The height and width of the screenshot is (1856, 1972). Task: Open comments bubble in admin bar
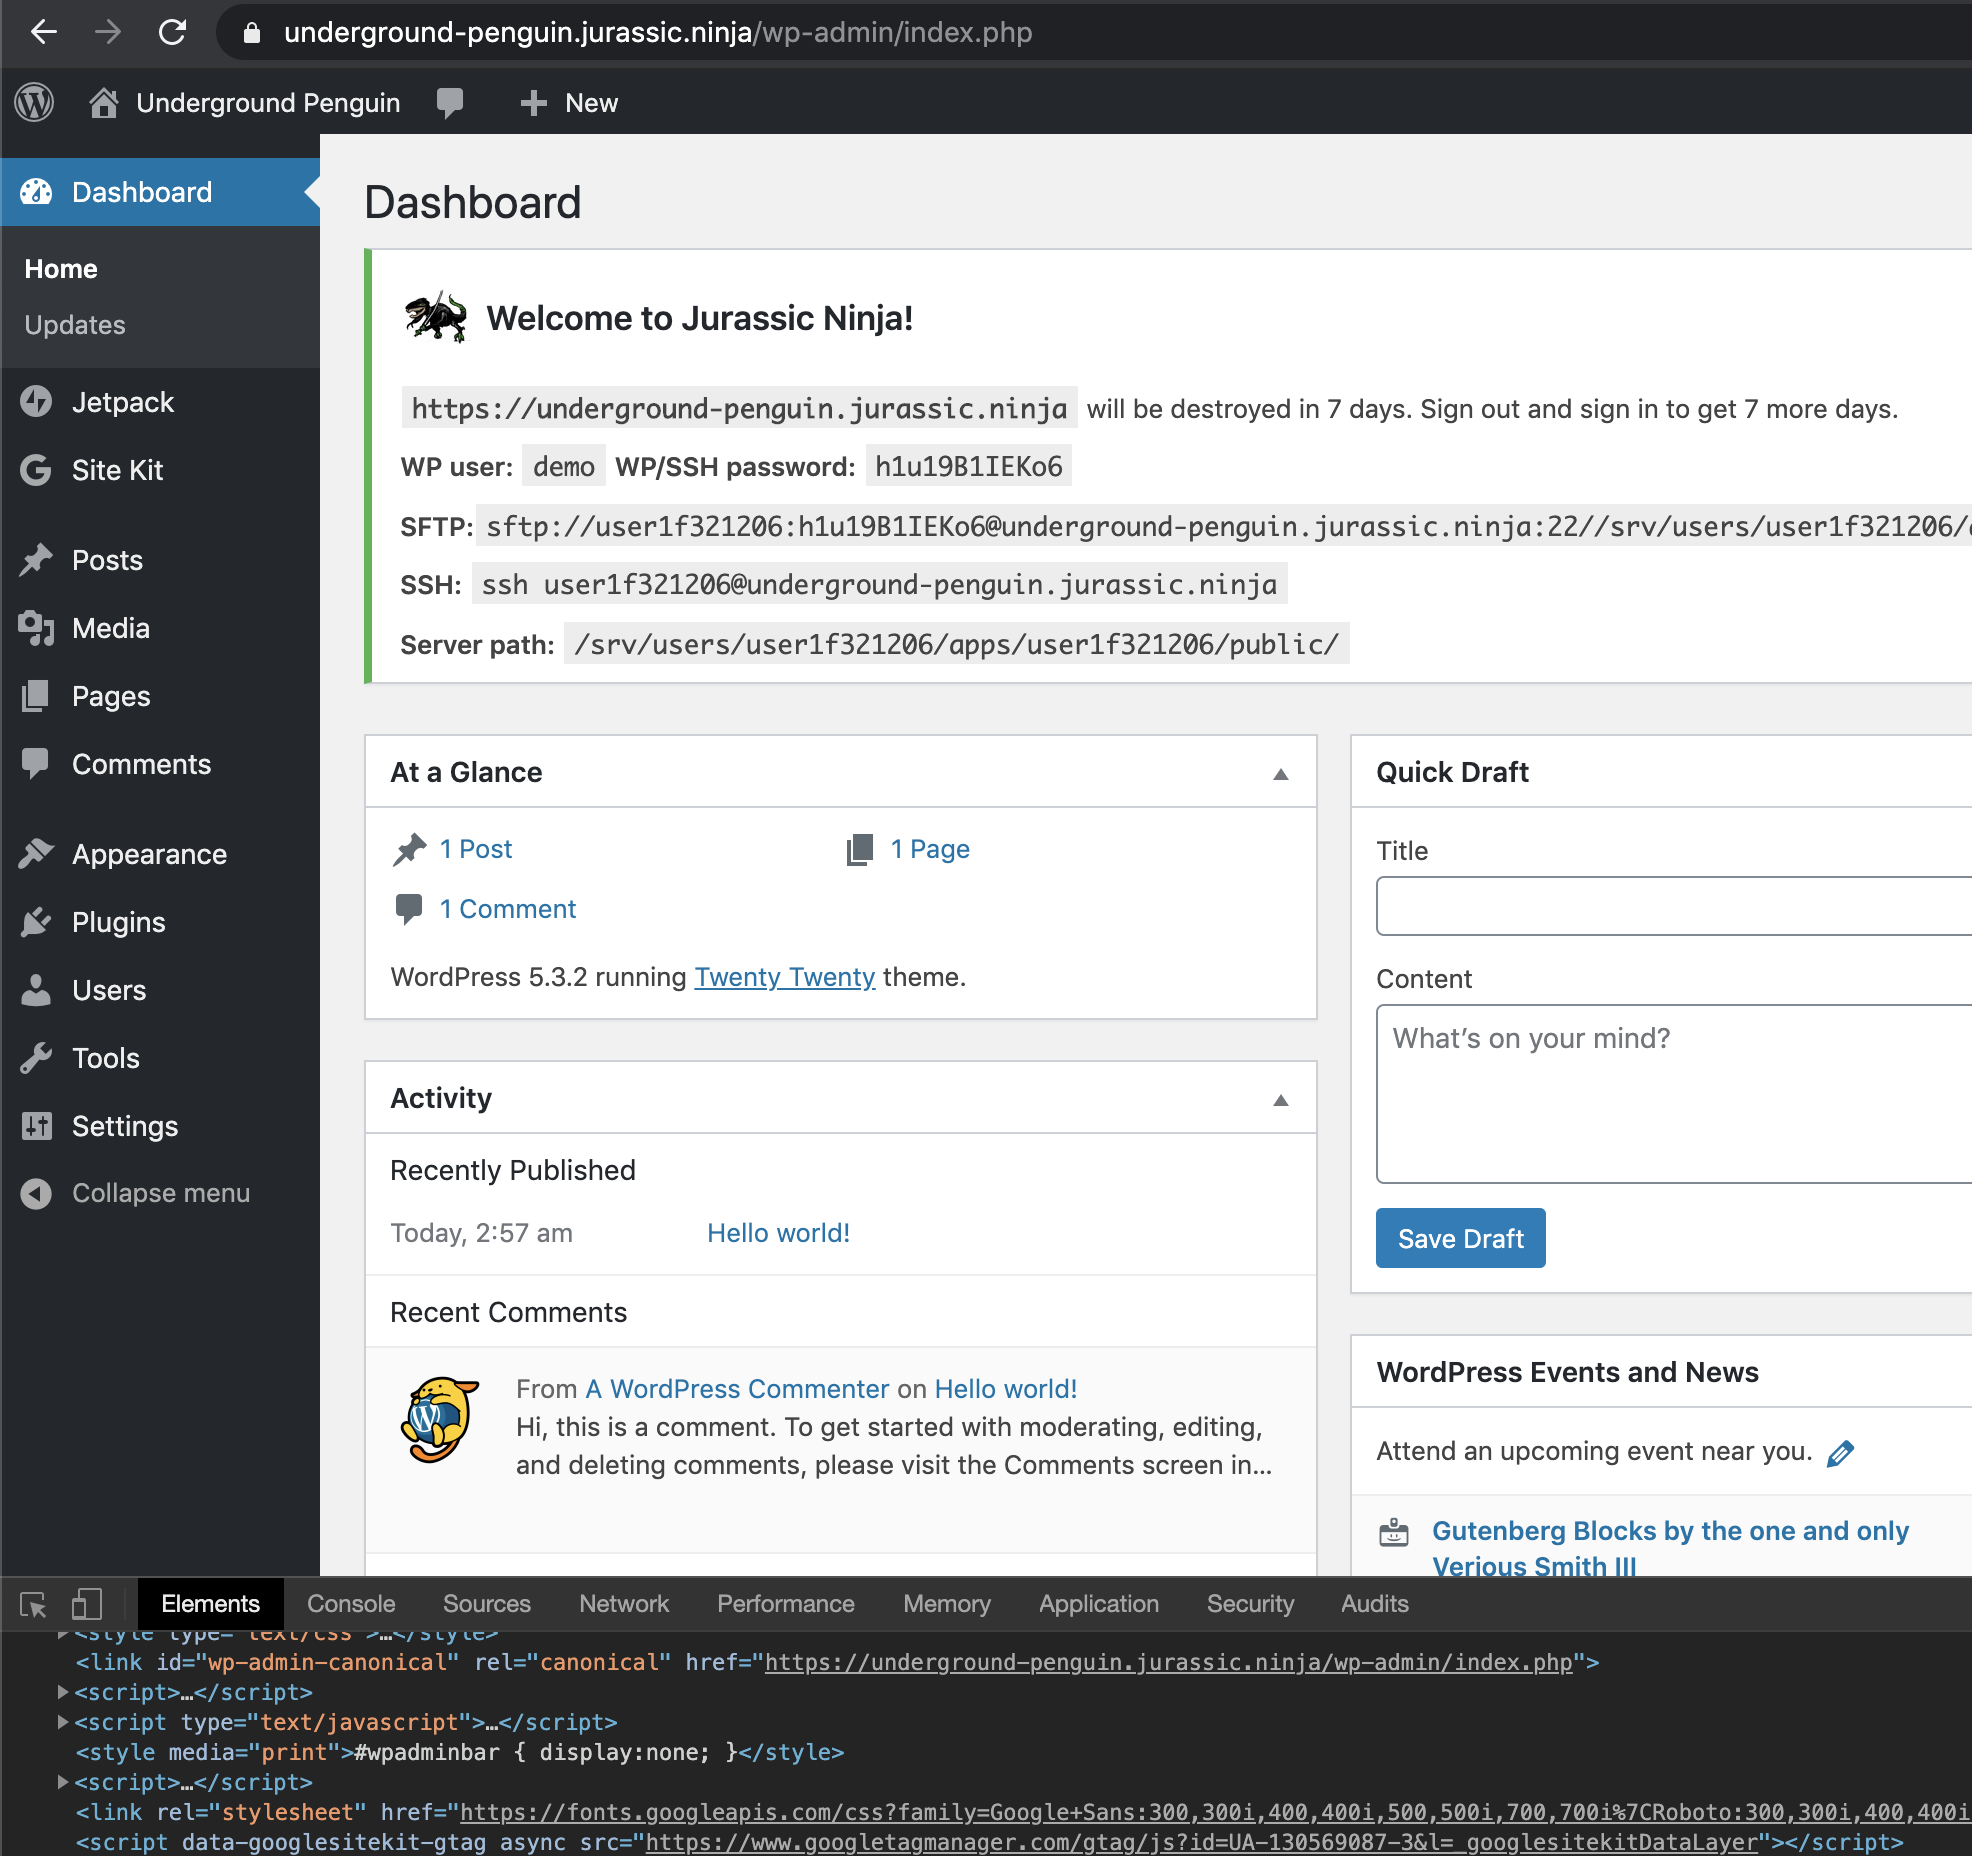450,102
